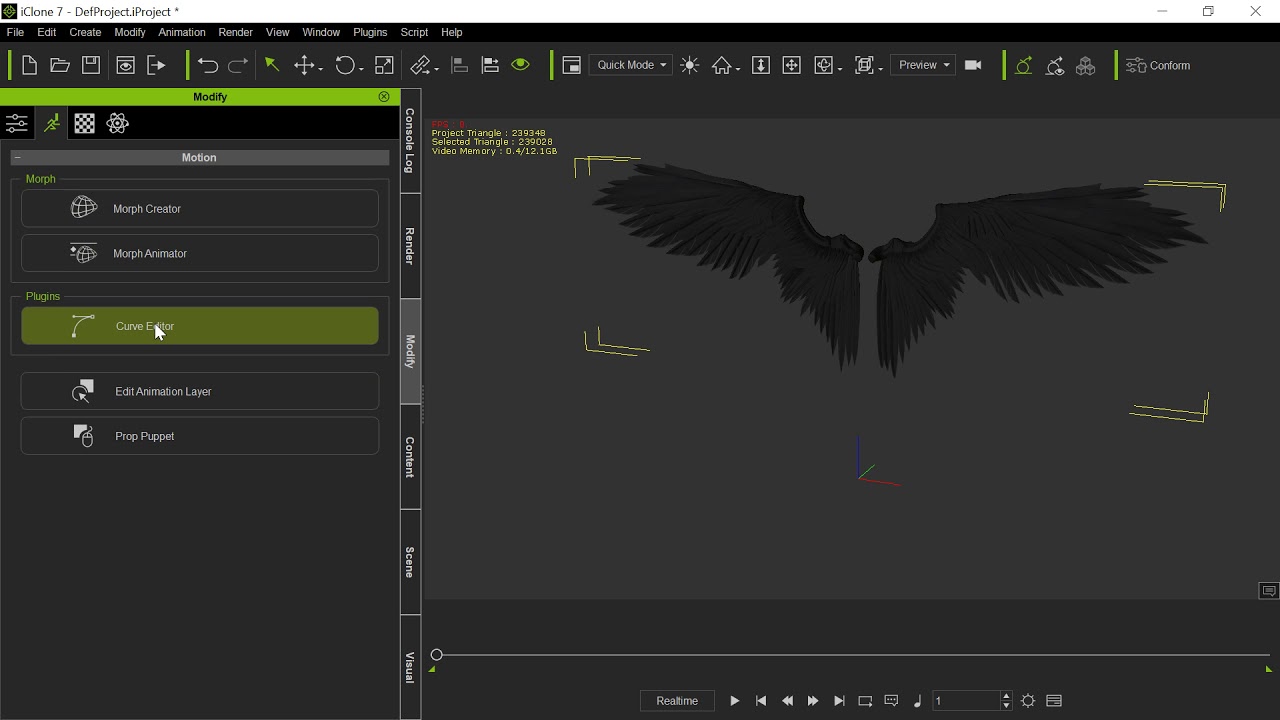Activate the Scale tool

coord(384,65)
